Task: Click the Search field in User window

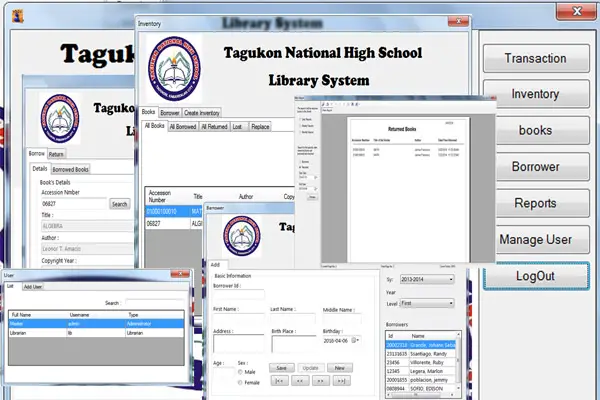Action: [x=155, y=303]
